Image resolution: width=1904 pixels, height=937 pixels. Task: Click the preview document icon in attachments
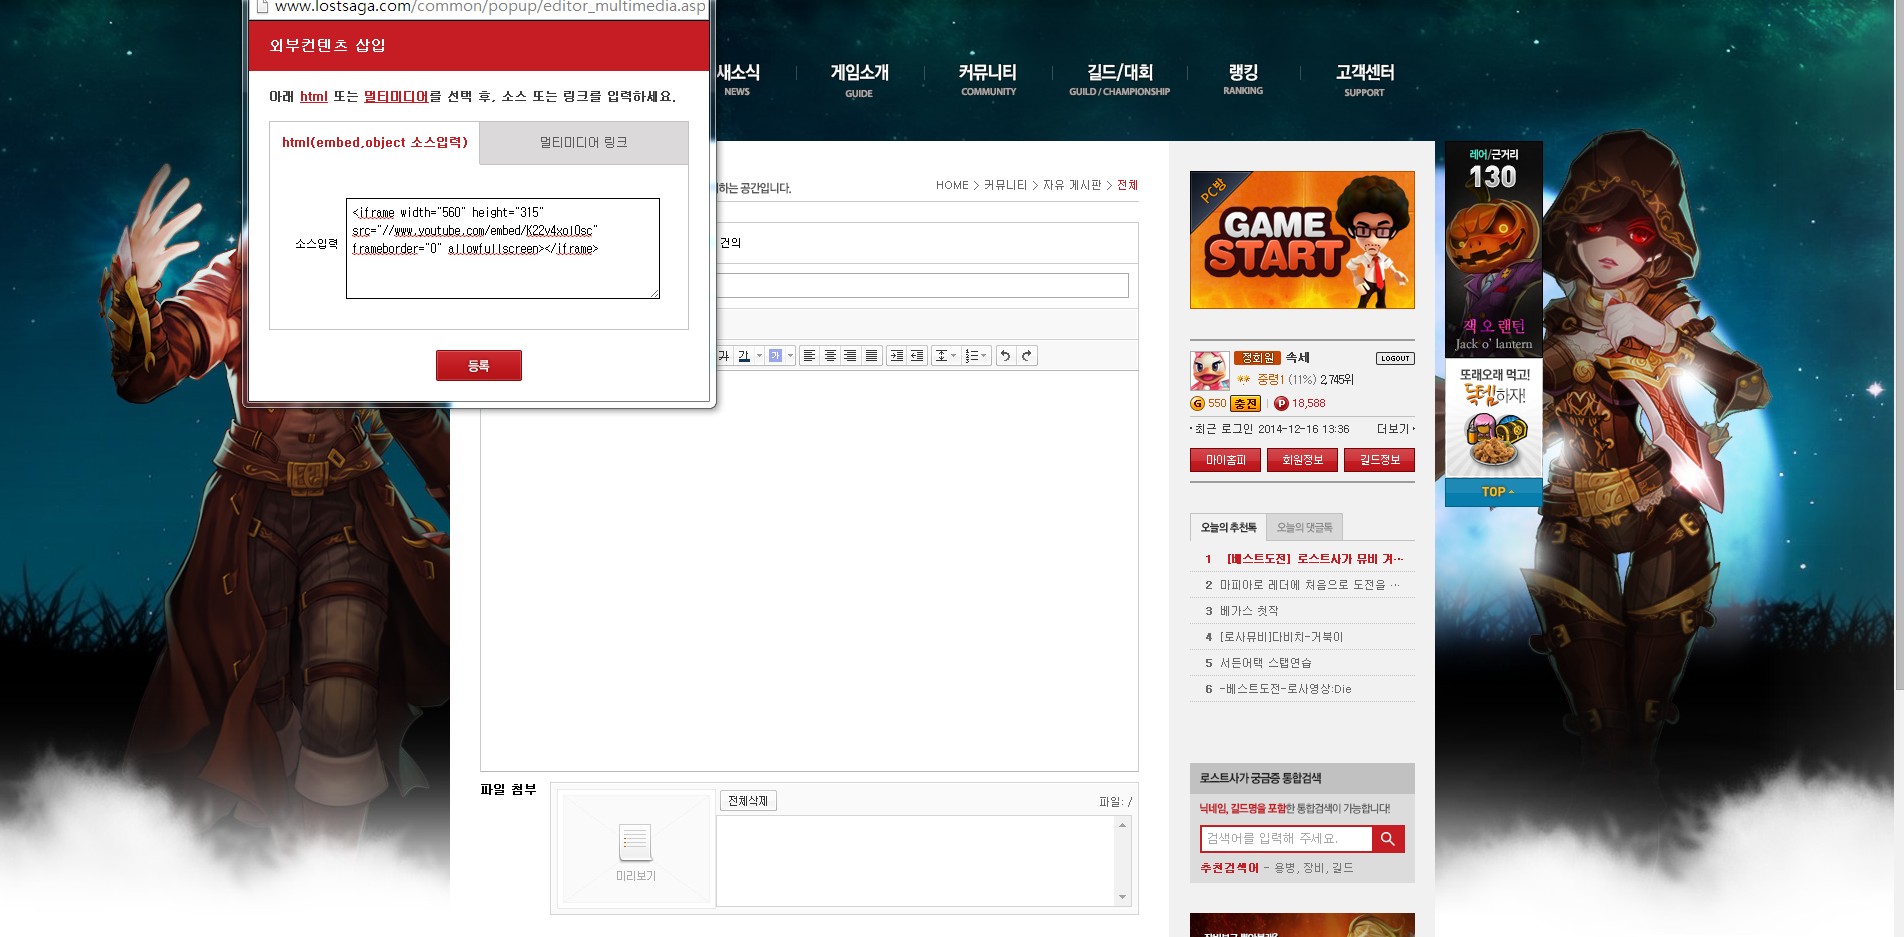click(636, 842)
